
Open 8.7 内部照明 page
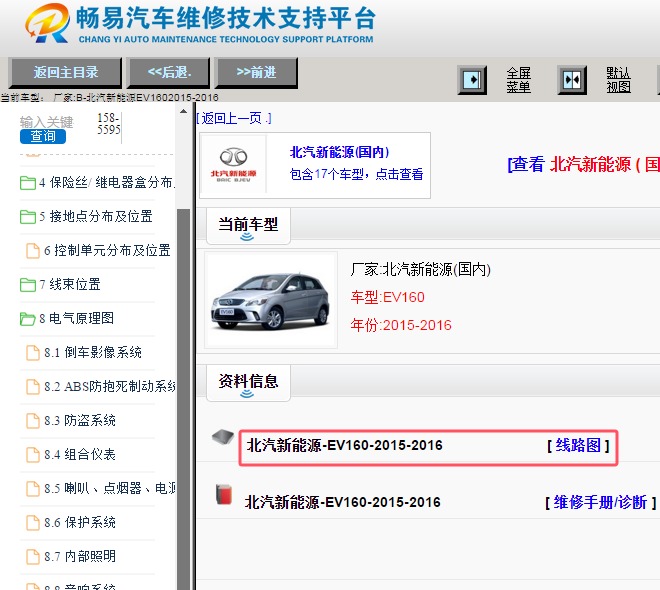[80, 557]
